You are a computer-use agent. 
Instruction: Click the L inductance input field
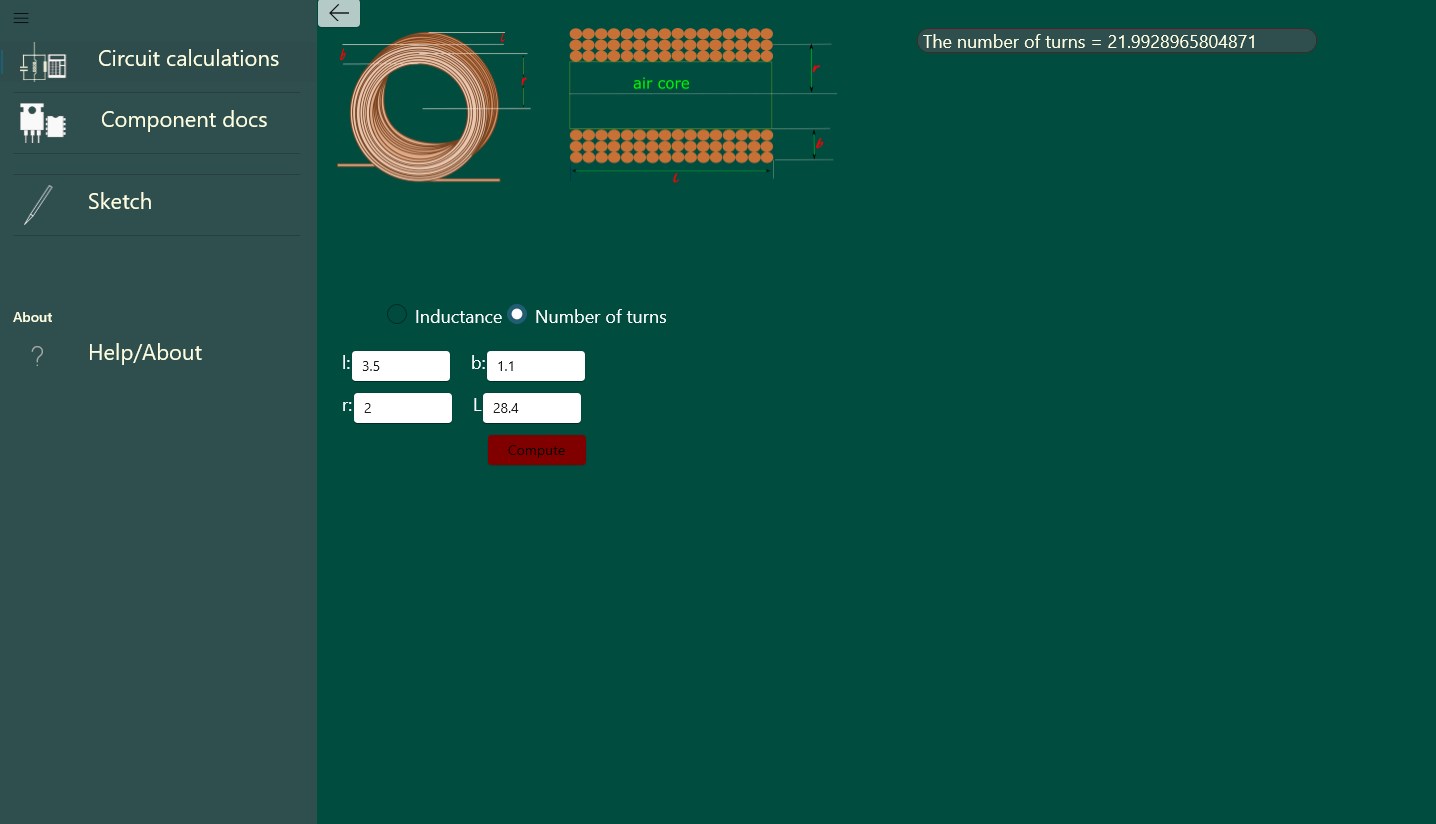(532, 408)
